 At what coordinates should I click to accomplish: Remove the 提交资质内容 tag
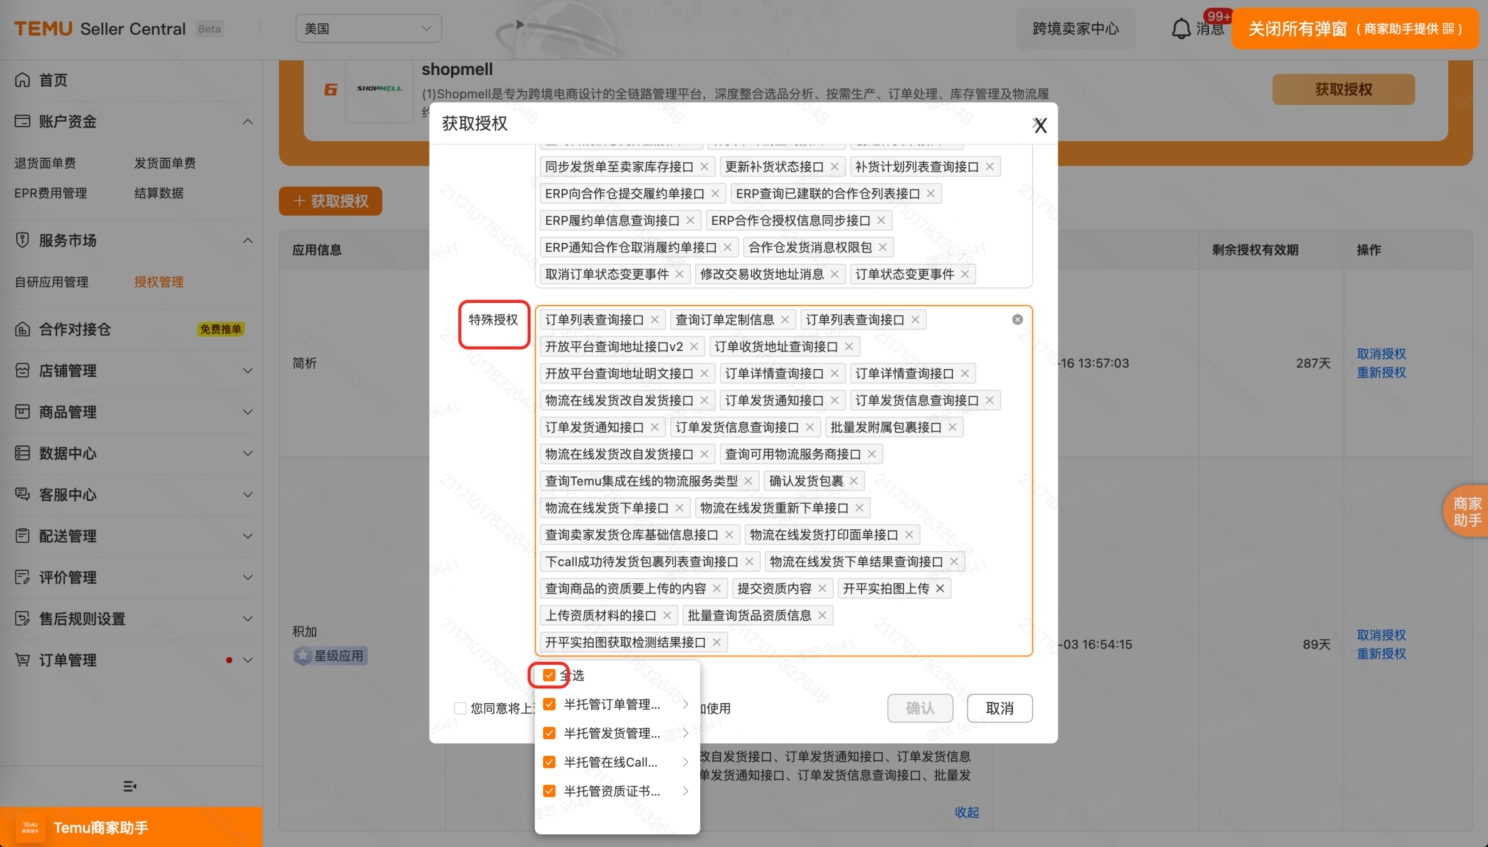coord(823,589)
